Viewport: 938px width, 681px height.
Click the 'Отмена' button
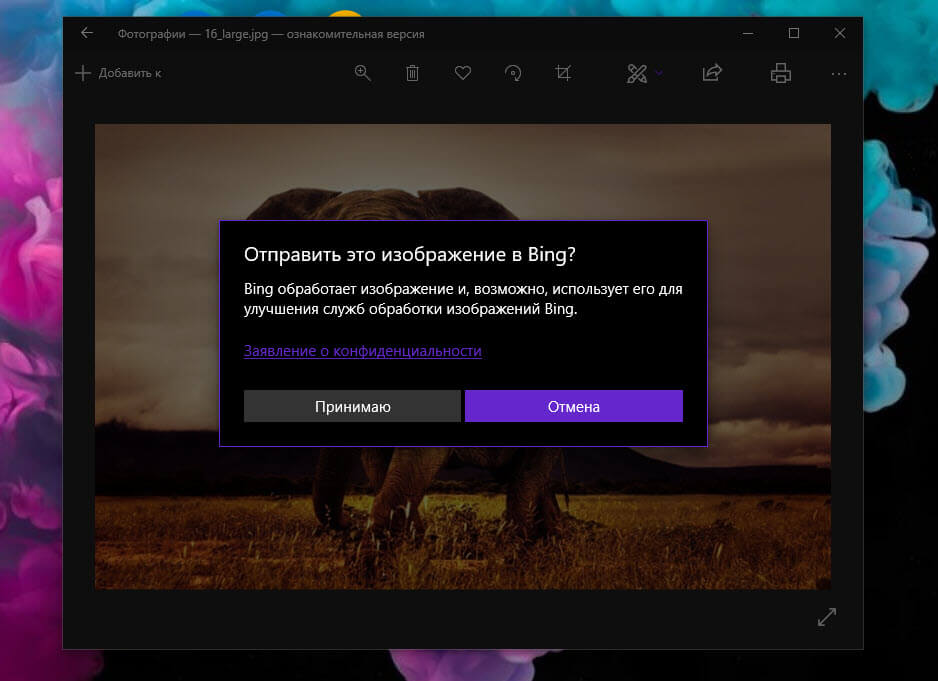574,406
